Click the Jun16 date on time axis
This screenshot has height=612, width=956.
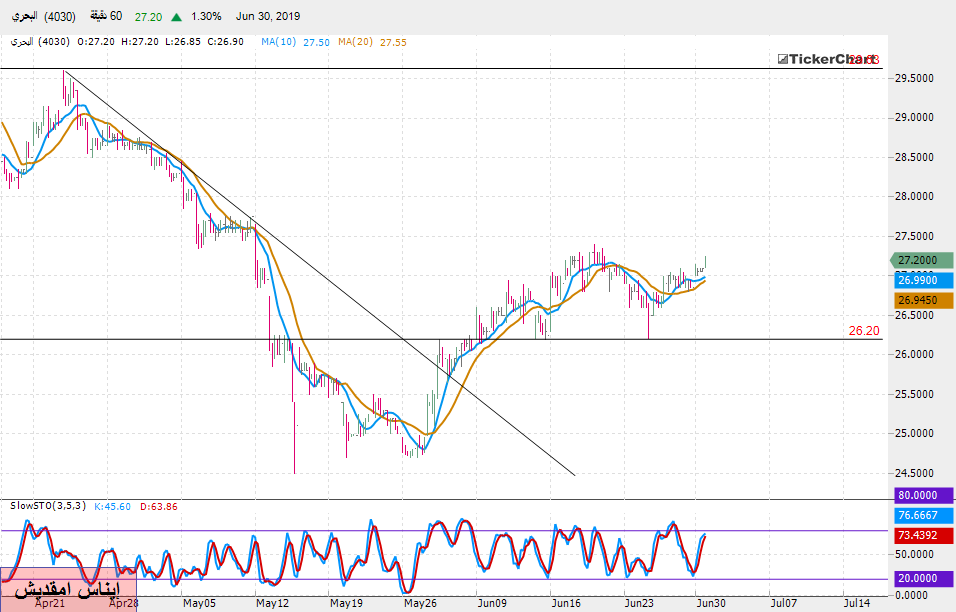pos(566,603)
